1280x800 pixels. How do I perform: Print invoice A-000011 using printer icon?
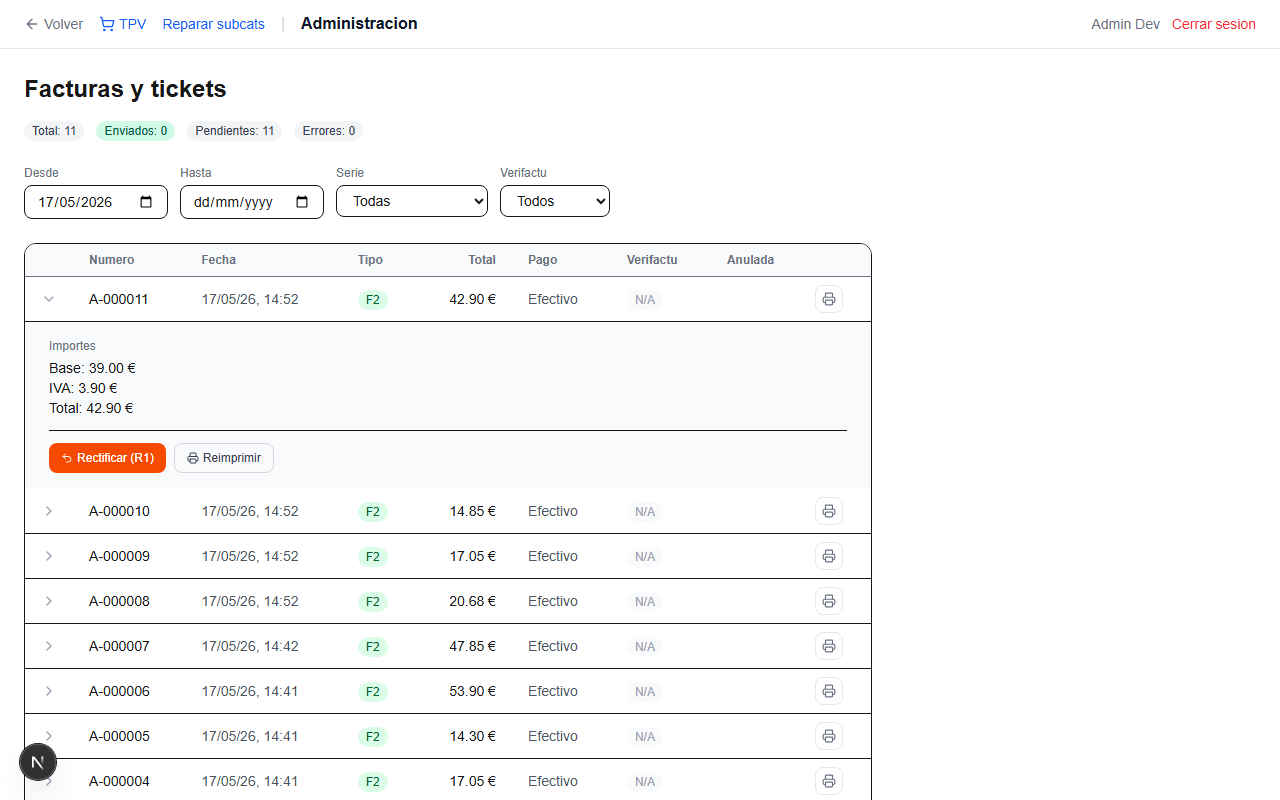click(828, 299)
